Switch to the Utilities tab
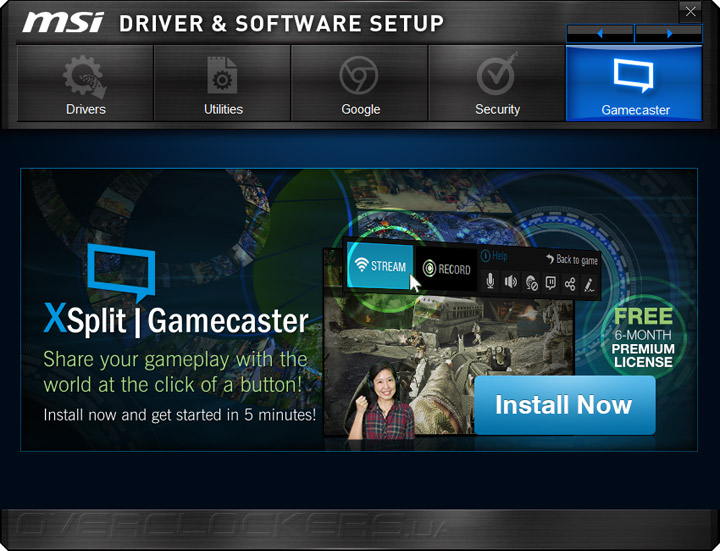 point(222,83)
